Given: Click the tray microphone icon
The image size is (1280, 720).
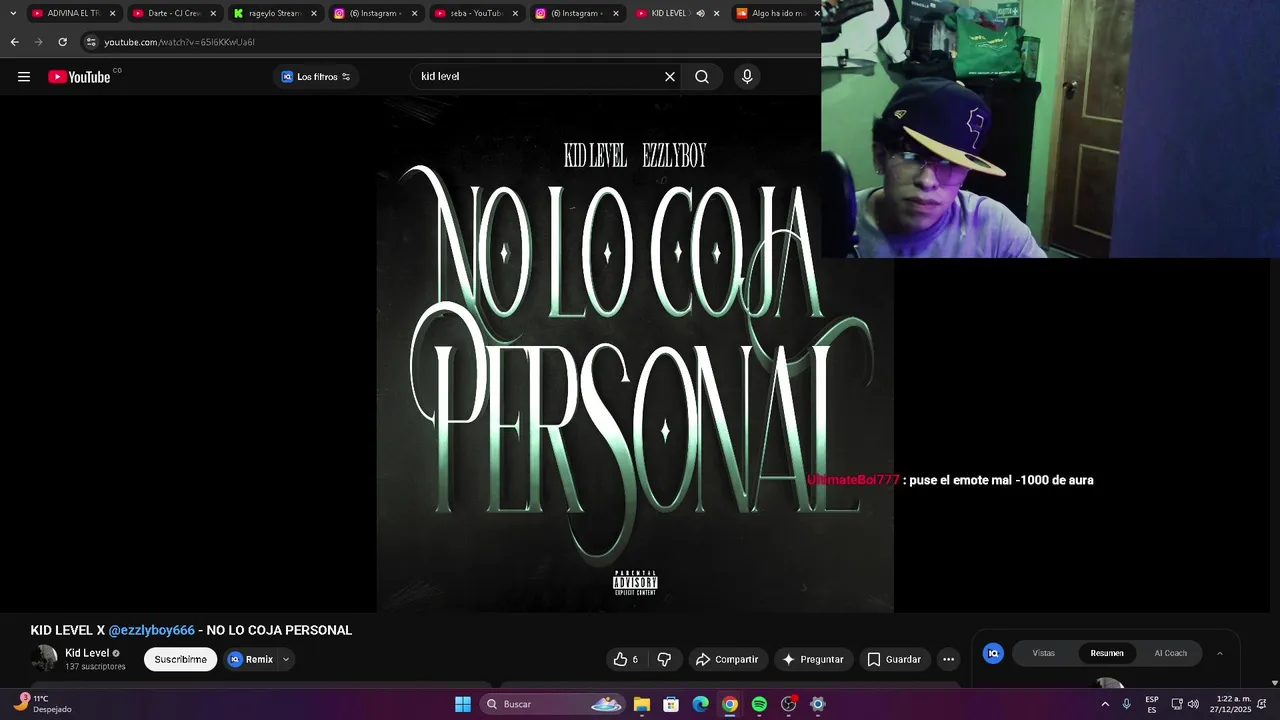Looking at the screenshot, I should (x=1126, y=704).
